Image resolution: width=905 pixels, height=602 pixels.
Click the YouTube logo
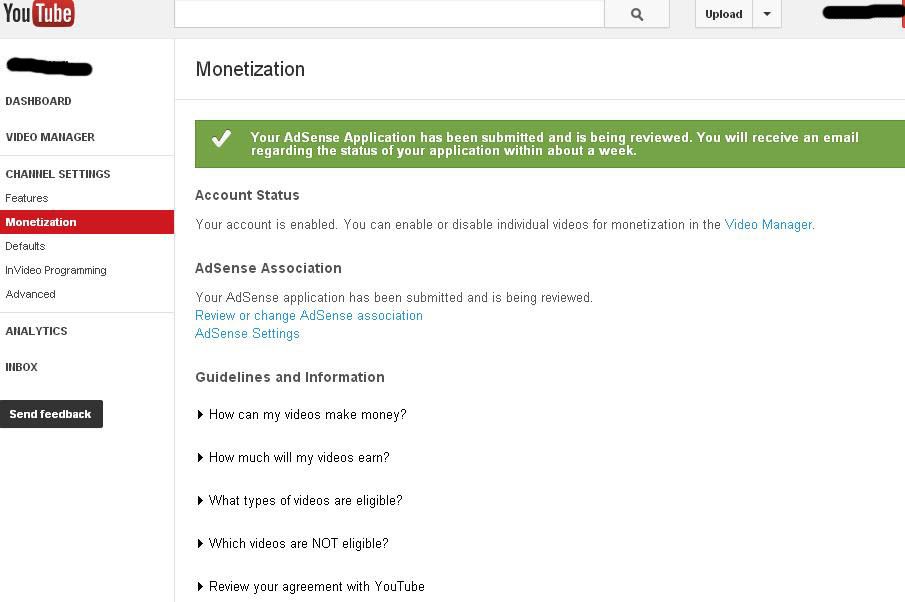point(39,13)
